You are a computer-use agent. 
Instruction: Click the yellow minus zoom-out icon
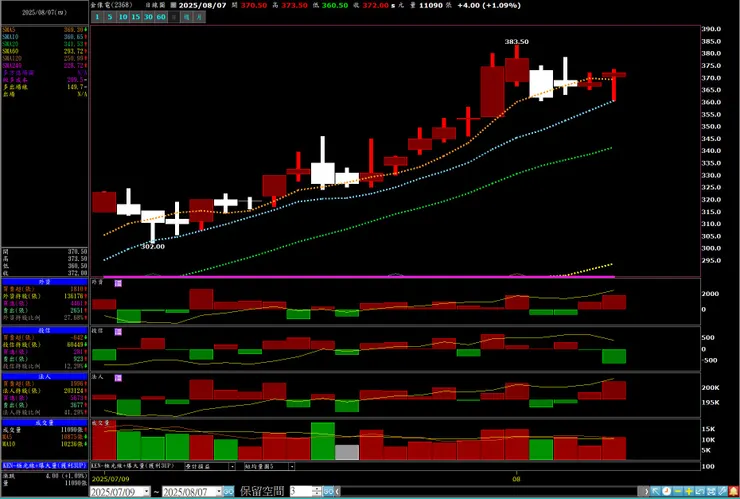click(x=678, y=491)
